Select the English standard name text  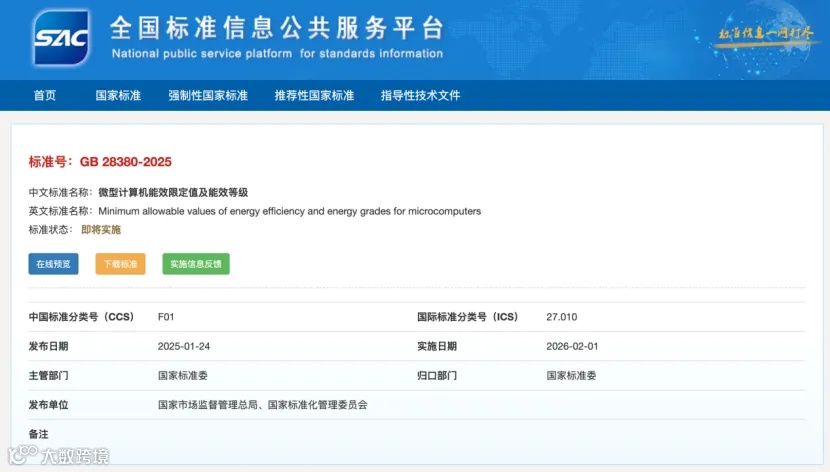point(290,211)
